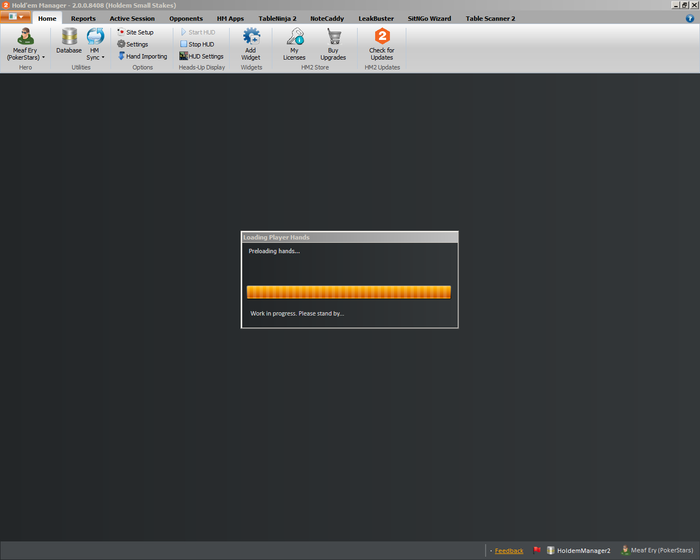Screen dimensions: 700x560
Task: Click the HoldemManager2 database status entry
Action: [x=579, y=551]
